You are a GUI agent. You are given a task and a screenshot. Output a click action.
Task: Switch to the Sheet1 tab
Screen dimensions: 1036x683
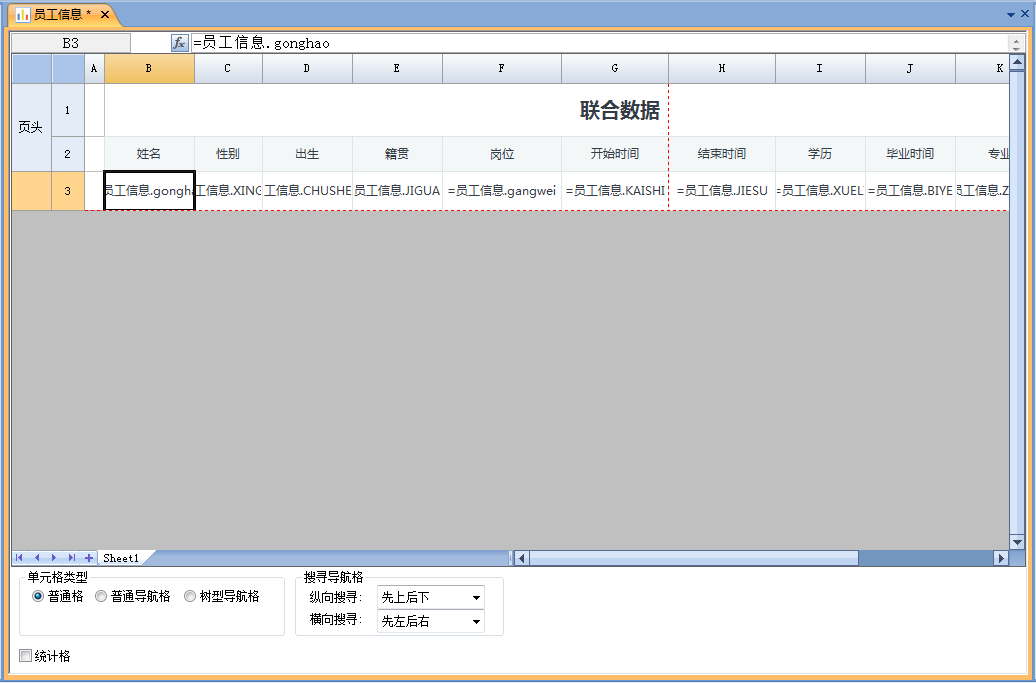click(x=121, y=558)
